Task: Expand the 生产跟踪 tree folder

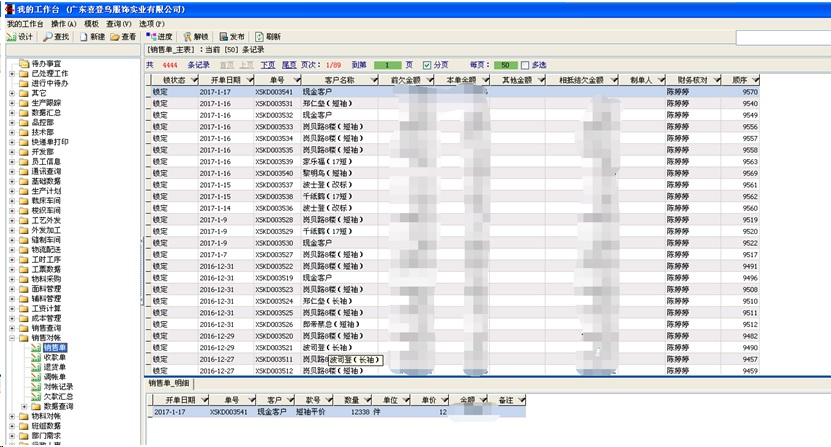Action: click(x=11, y=102)
